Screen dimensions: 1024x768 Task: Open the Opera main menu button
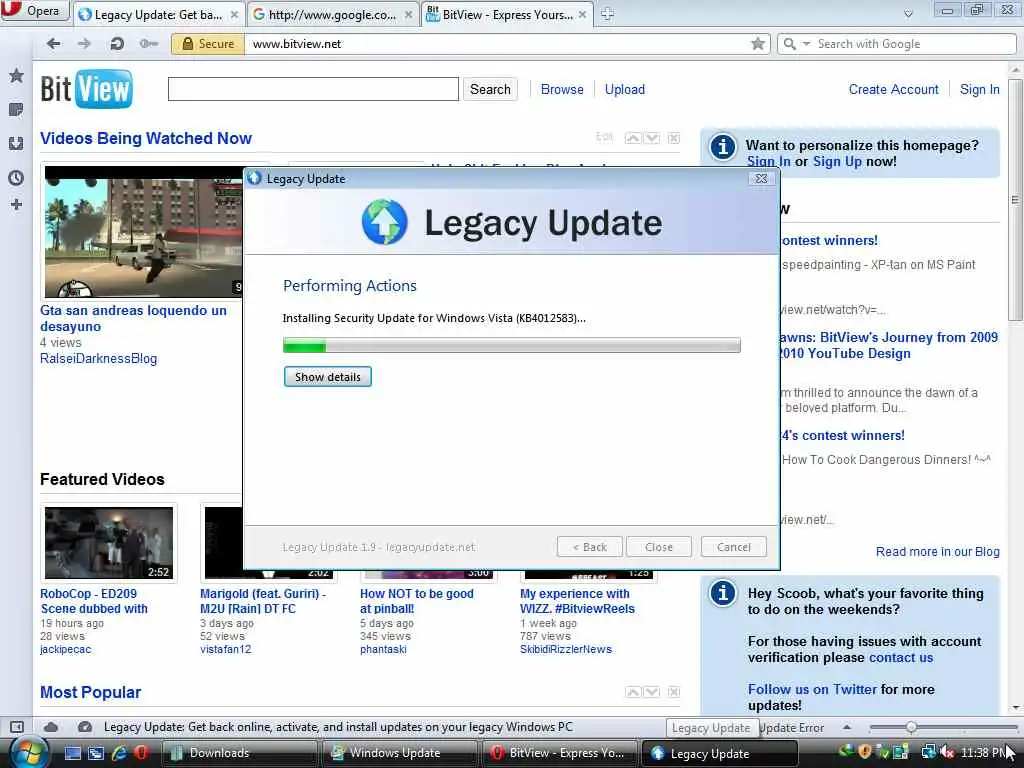[34, 10]
